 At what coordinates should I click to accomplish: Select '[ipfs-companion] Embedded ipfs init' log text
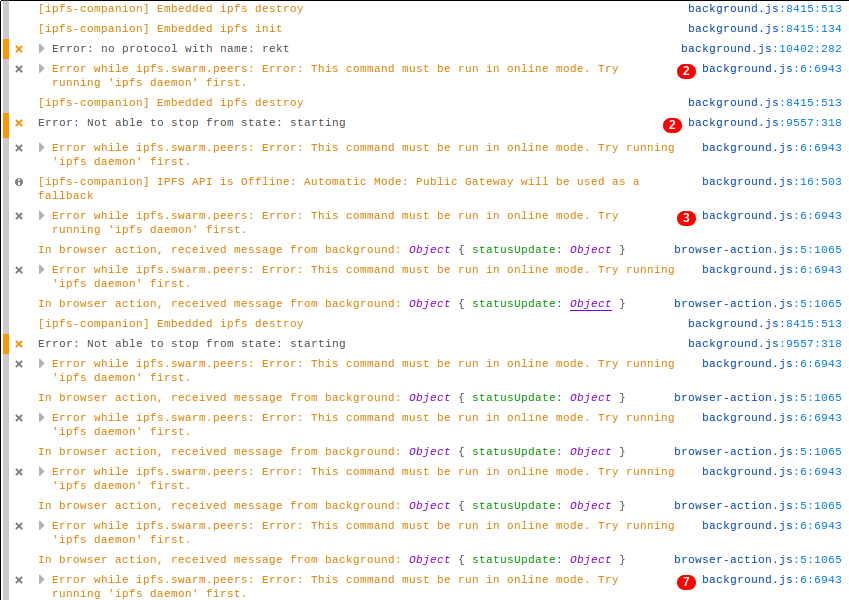[x=160, y=29]
